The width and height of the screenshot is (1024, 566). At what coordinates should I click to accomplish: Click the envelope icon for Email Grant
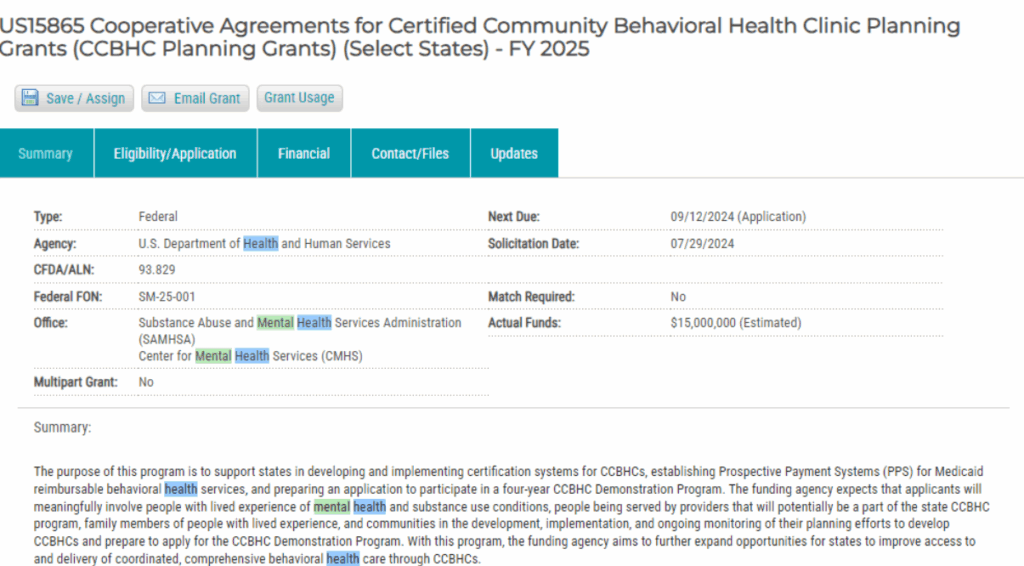point(158,98)
